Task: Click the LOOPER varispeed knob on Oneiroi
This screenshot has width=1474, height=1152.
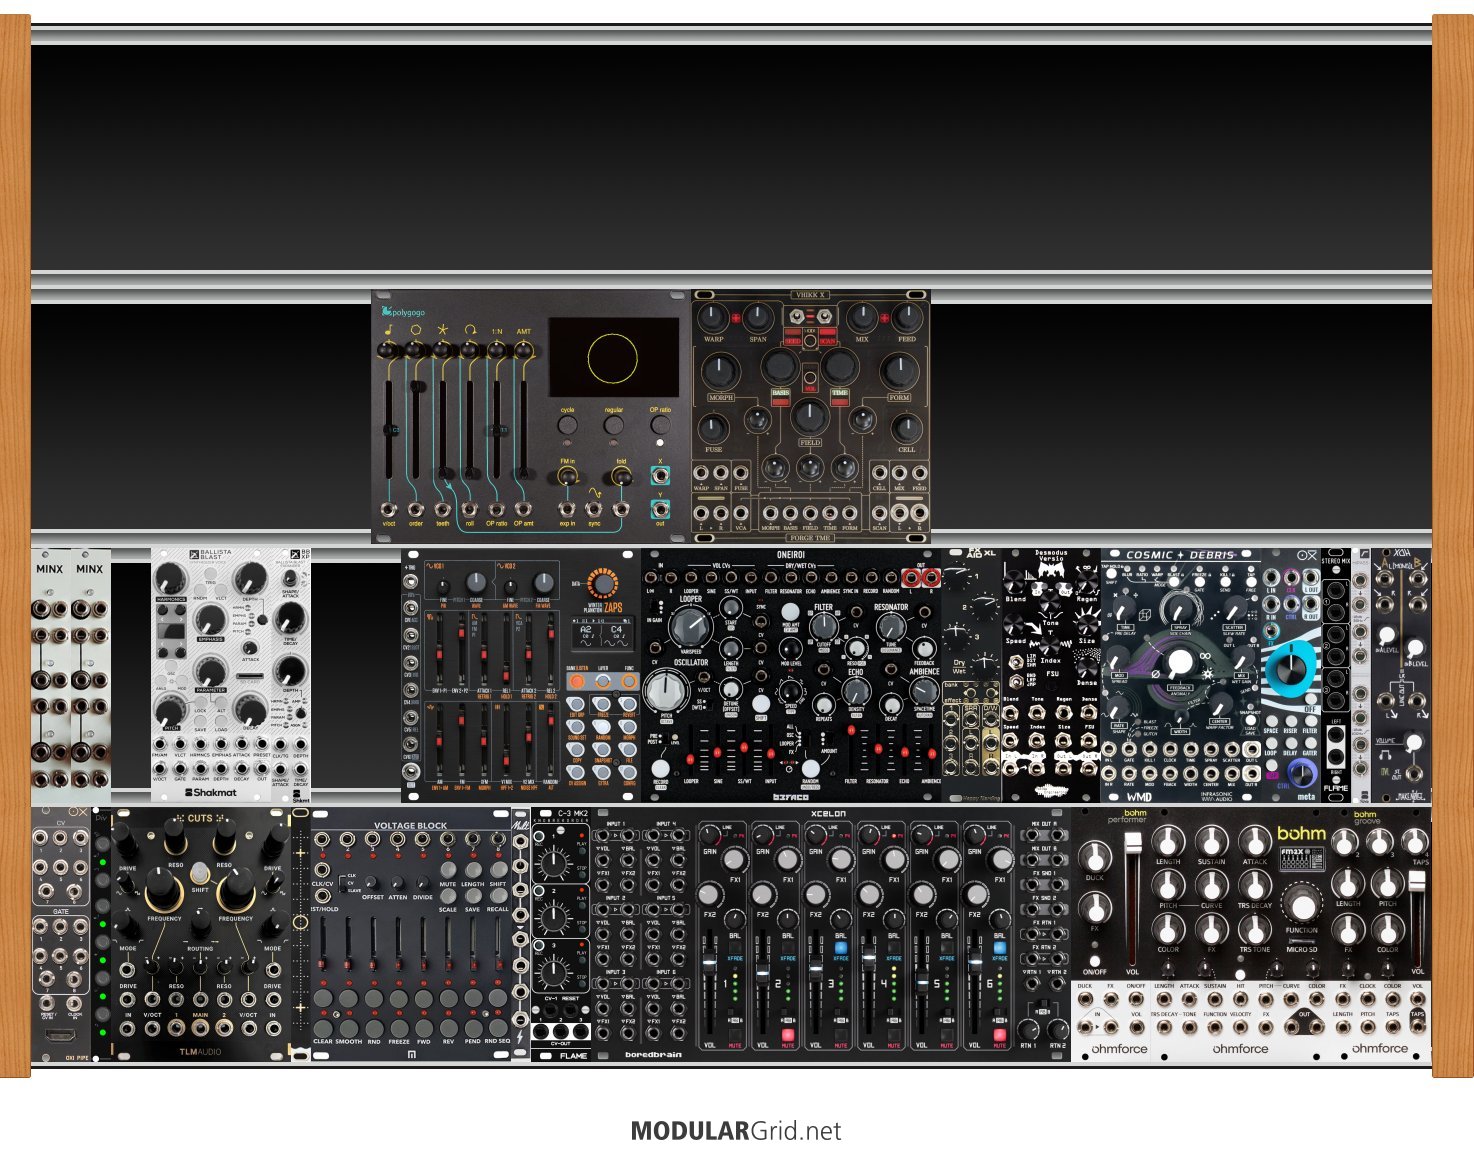Action: (690, 627)
